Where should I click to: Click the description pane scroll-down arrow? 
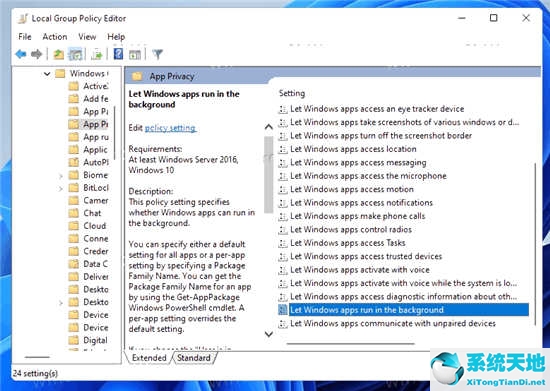[x=269, y=334]
